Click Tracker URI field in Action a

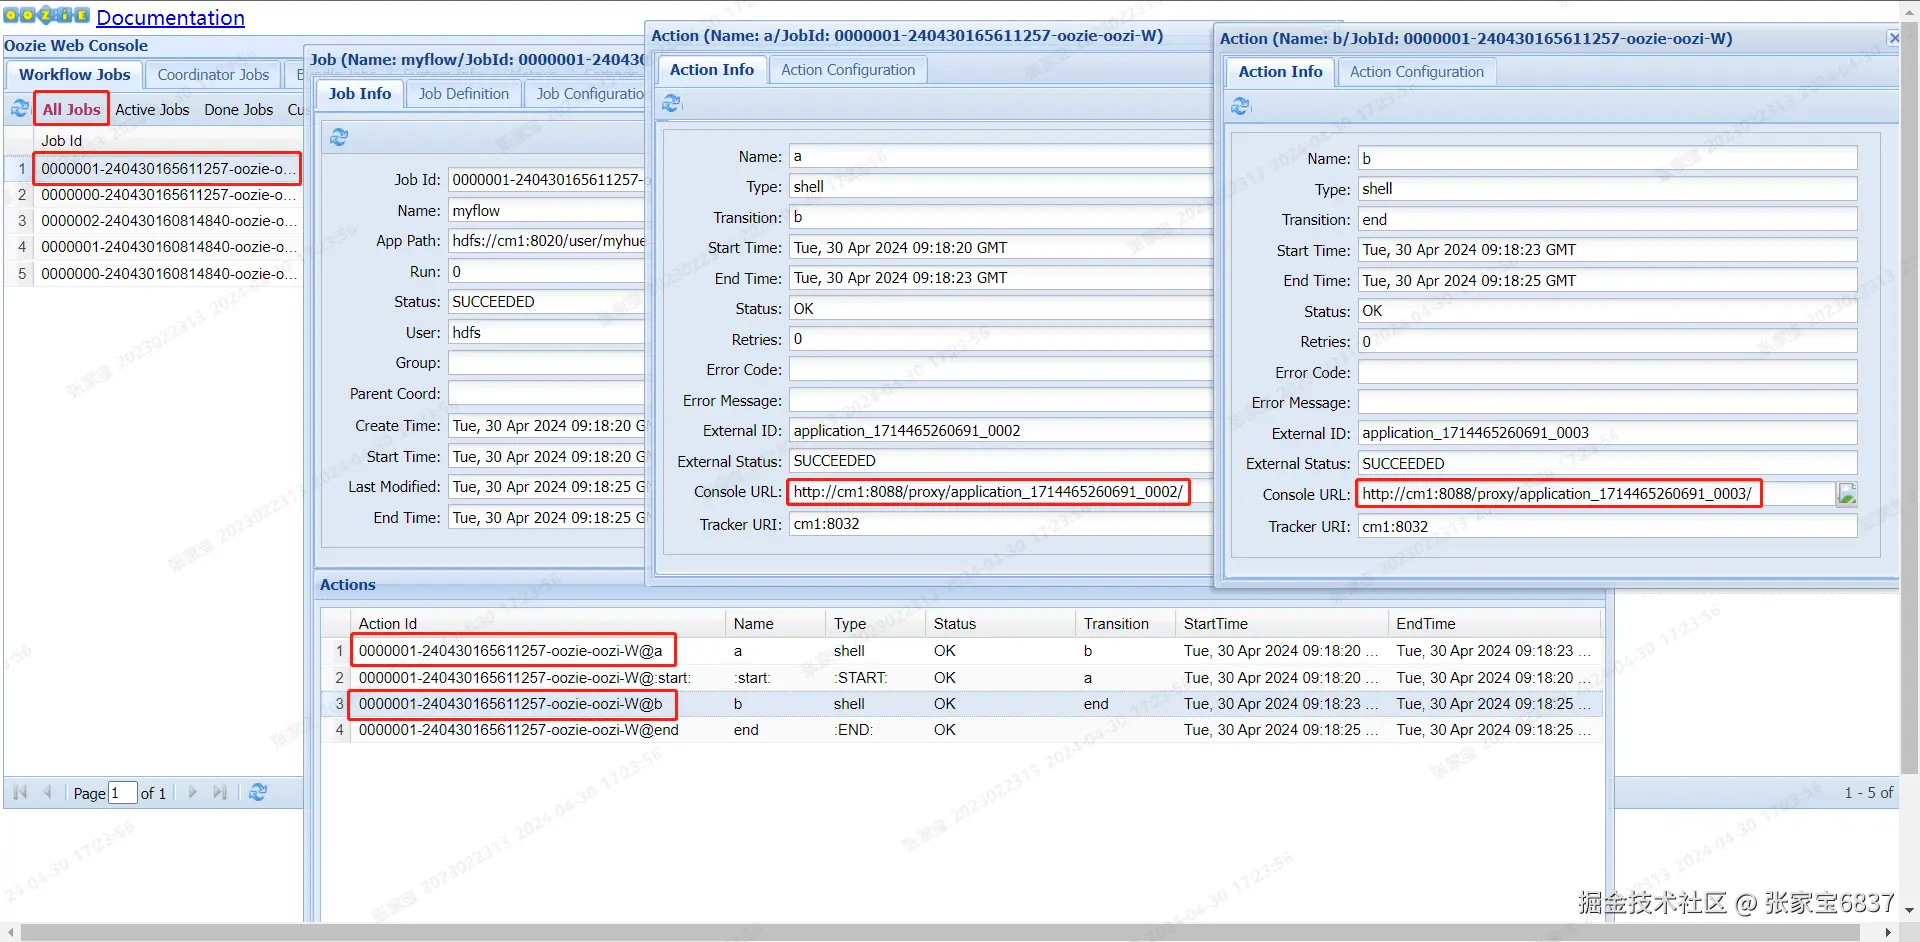point(1000,523)
